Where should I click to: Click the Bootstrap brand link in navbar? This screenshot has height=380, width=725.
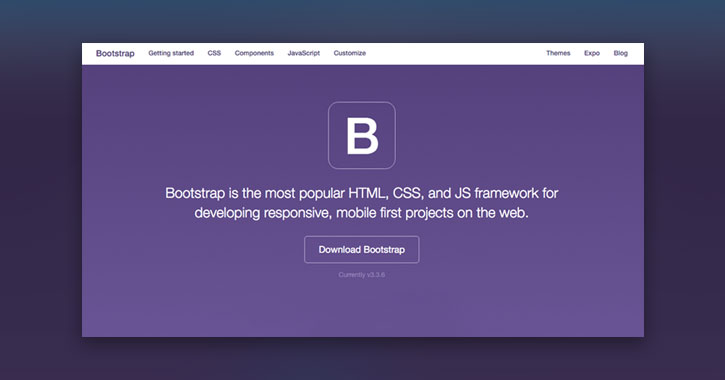[x=115, y=54]
